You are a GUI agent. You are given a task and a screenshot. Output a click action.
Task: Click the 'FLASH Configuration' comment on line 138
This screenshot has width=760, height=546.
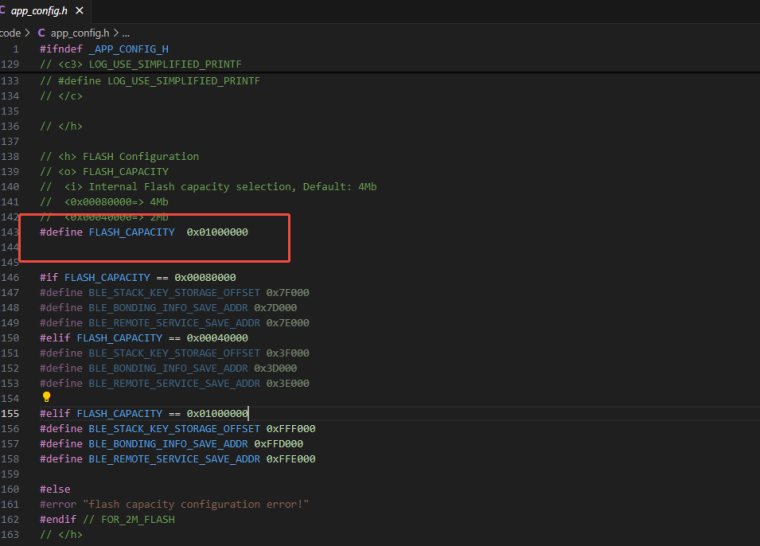tap(141, 156)
